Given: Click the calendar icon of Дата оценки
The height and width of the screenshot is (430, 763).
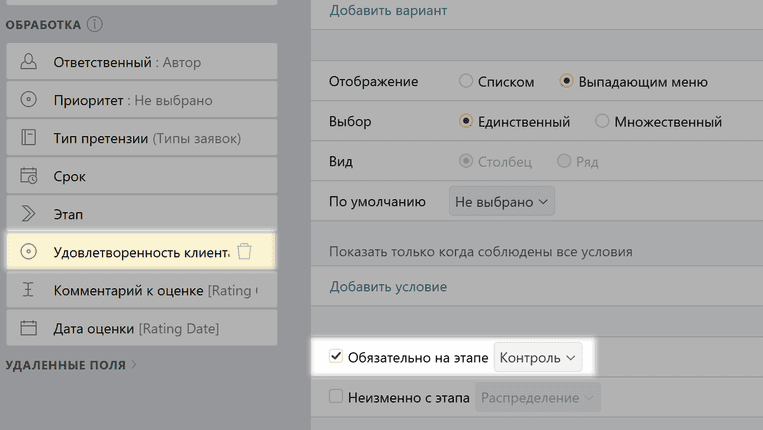Looking at the screenshot, I should 29,328.
